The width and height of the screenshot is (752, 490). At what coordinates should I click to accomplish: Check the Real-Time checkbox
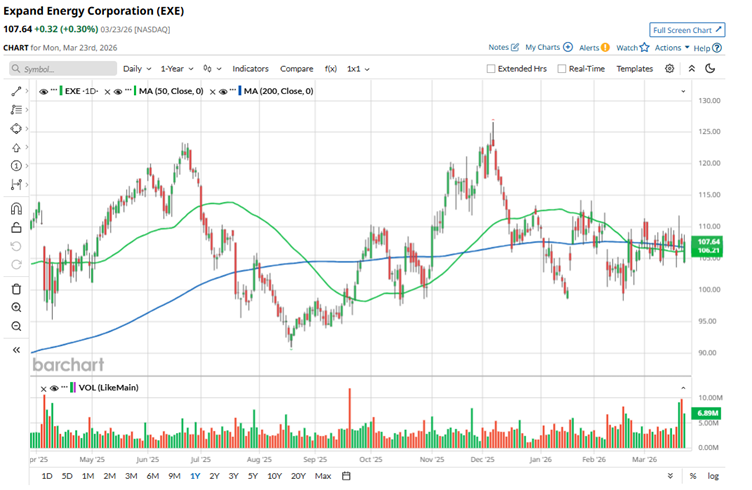click(x=562, y=69)
